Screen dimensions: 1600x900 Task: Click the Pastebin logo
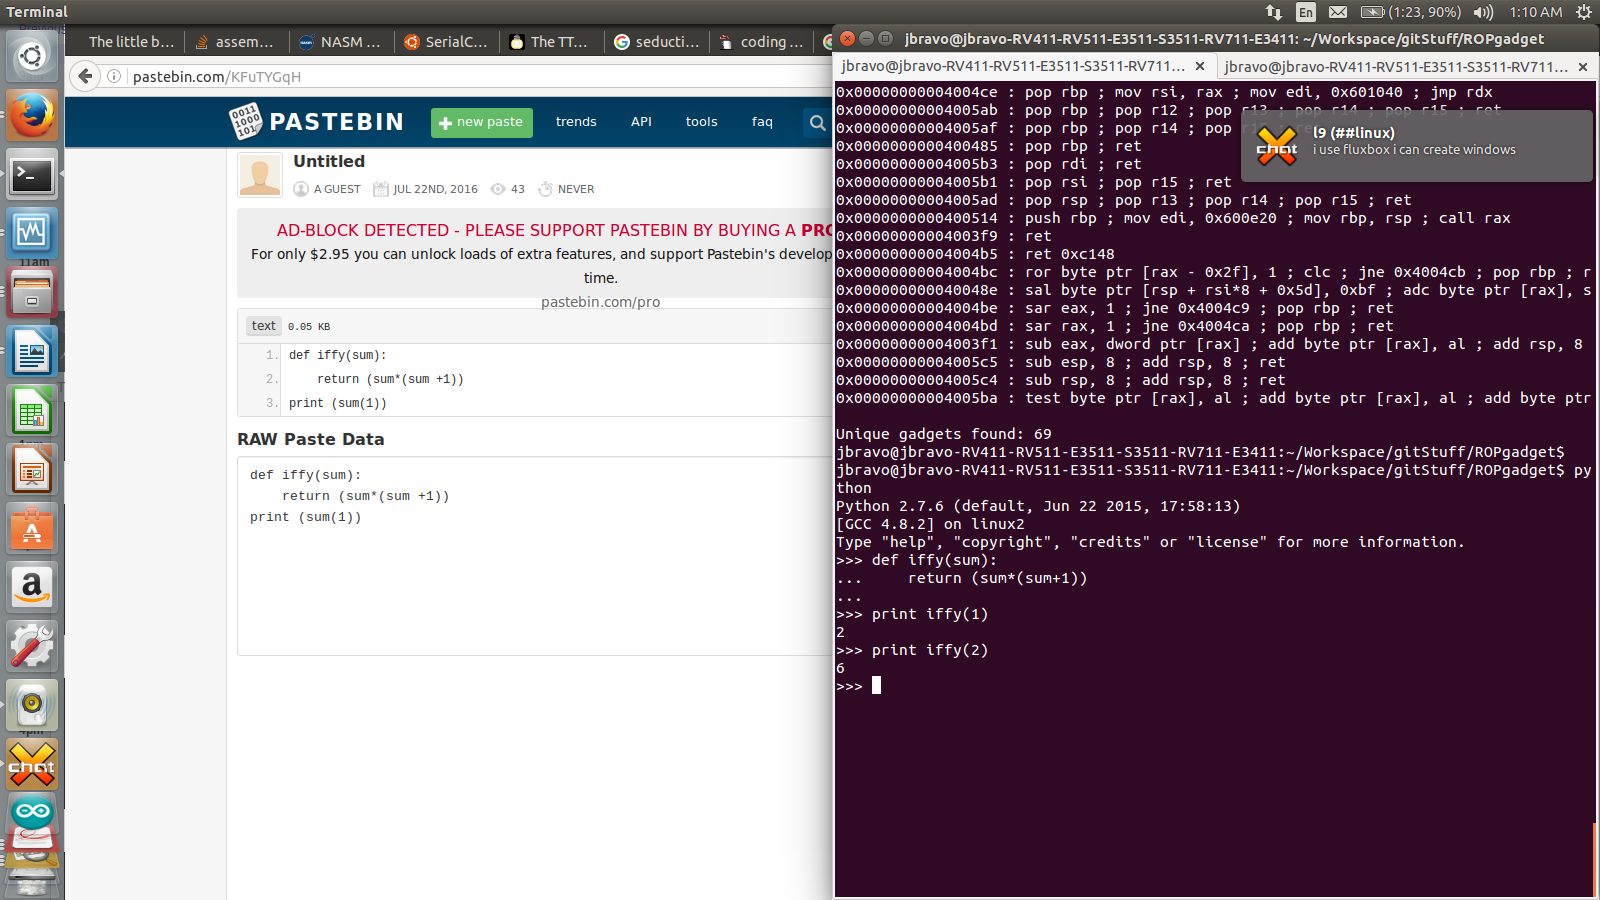tap(316, 121)
